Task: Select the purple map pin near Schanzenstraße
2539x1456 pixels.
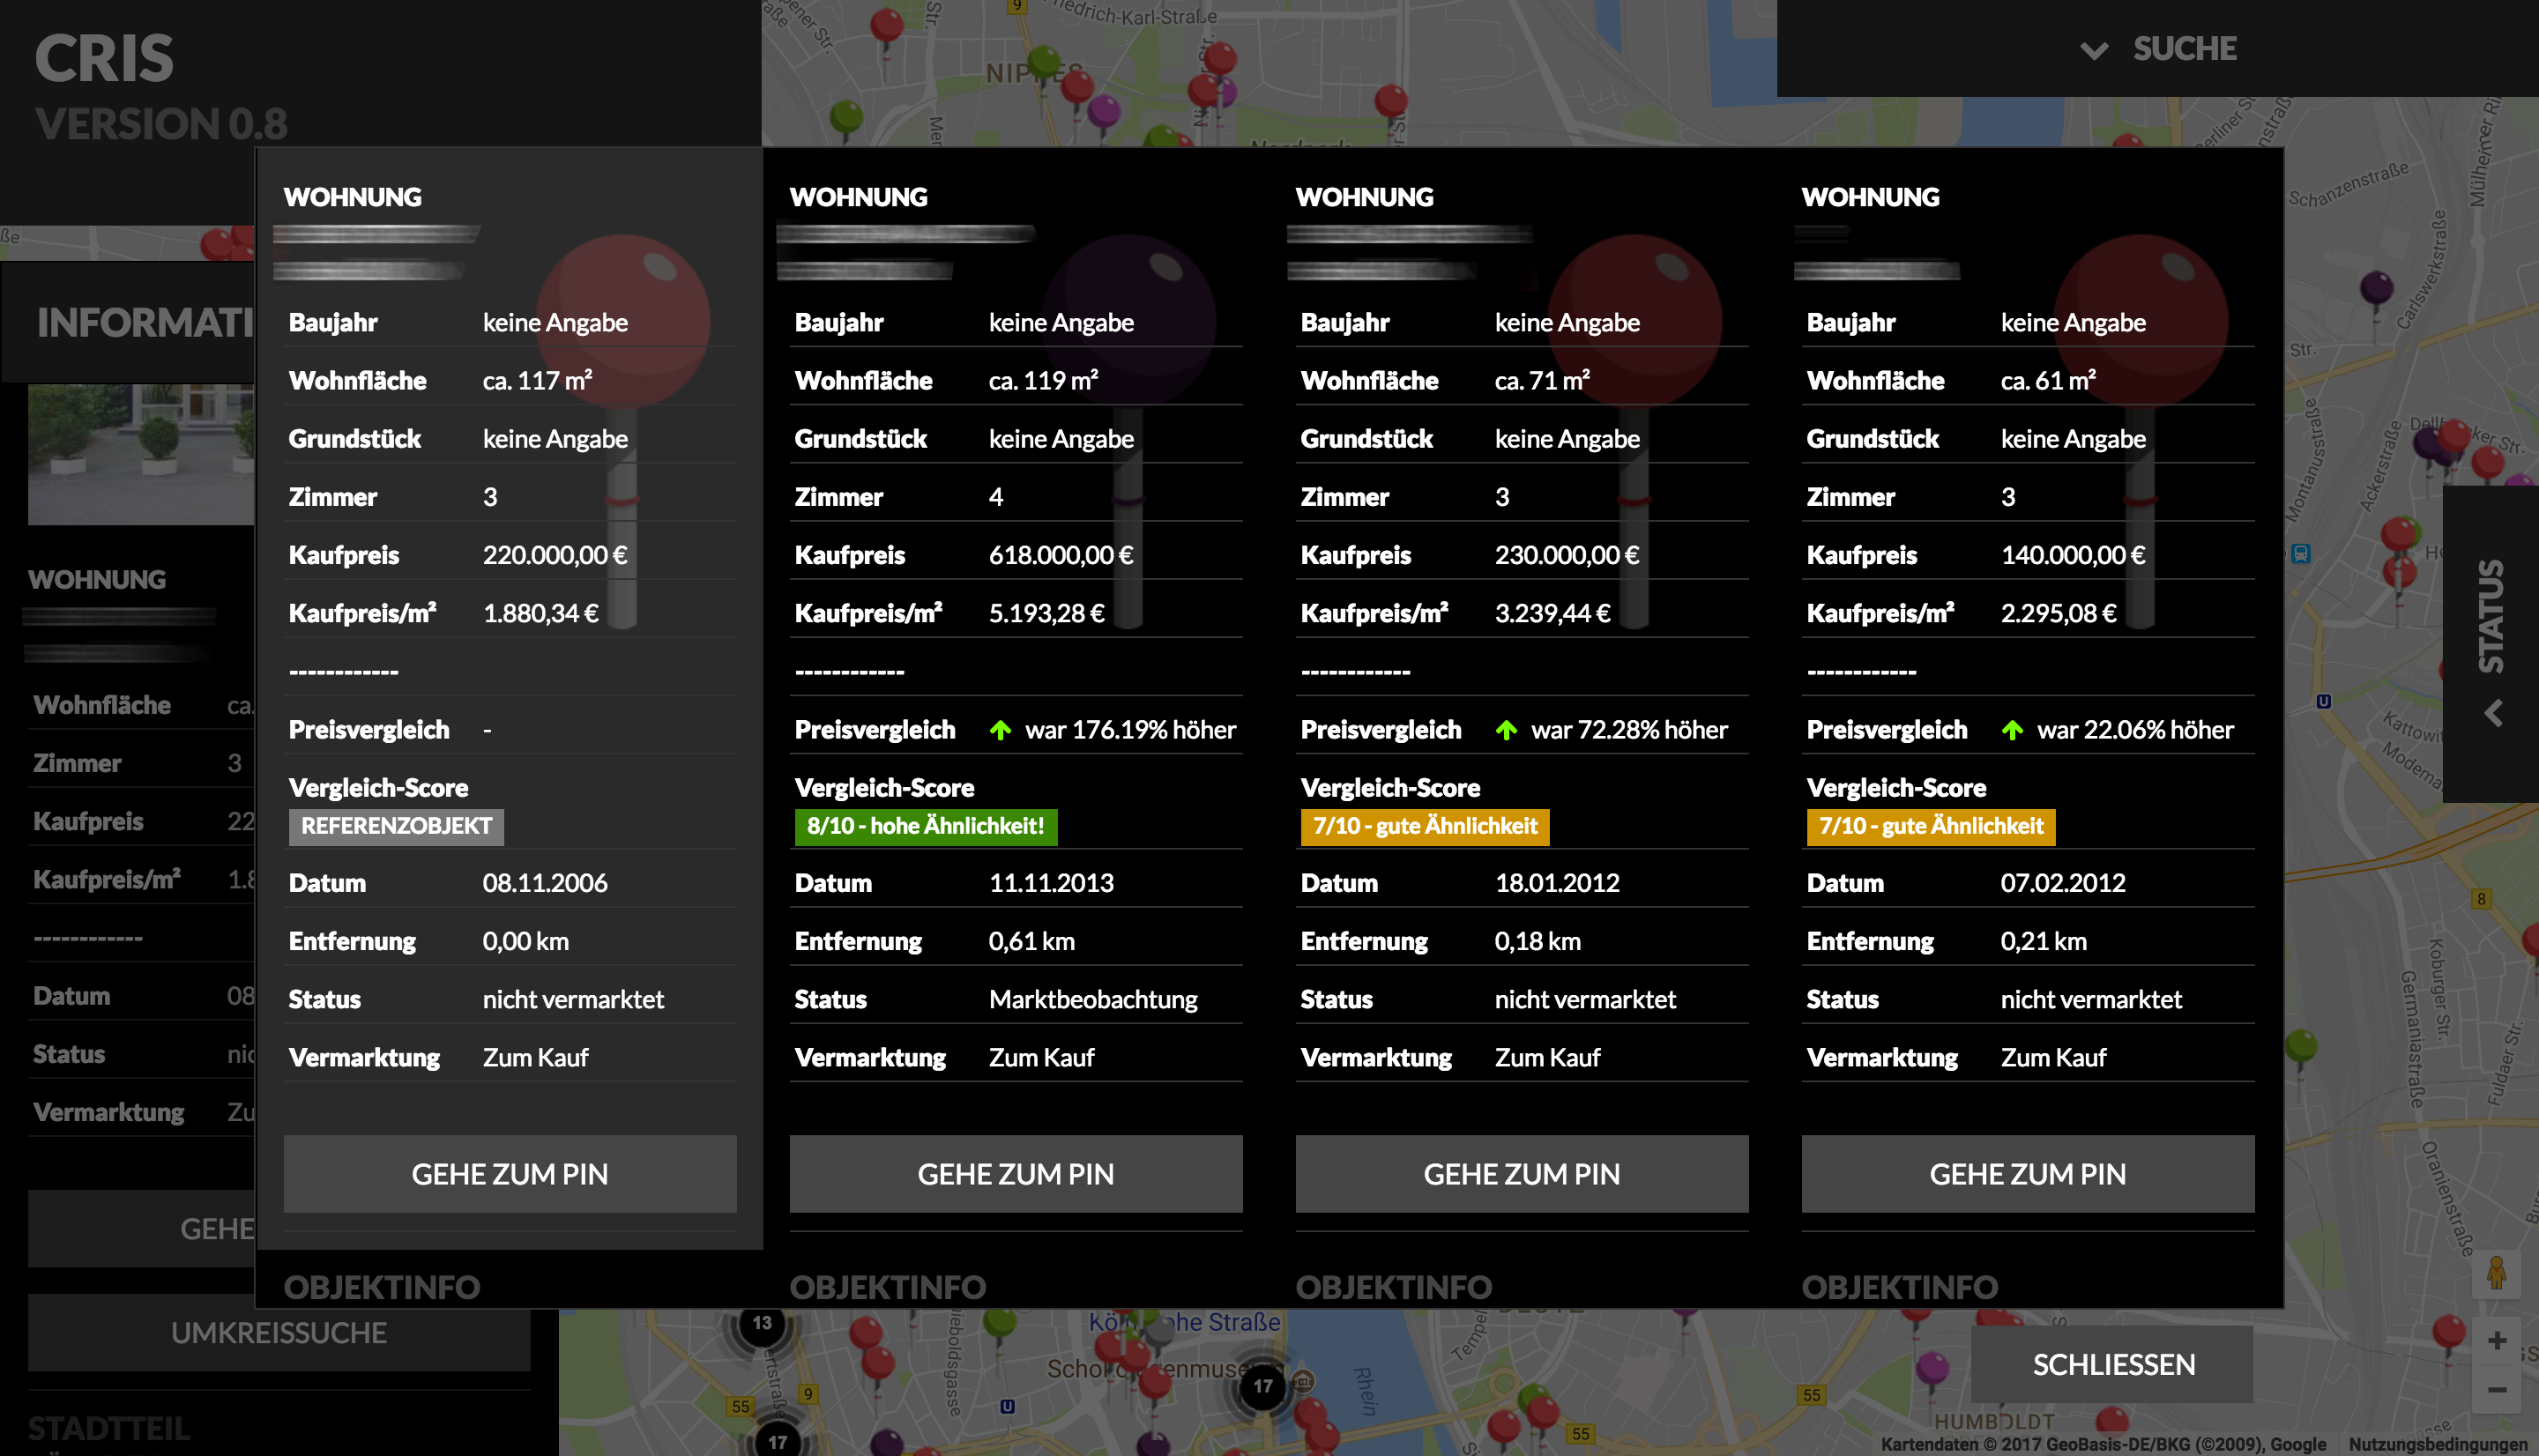Action: tap(2376, 288)
